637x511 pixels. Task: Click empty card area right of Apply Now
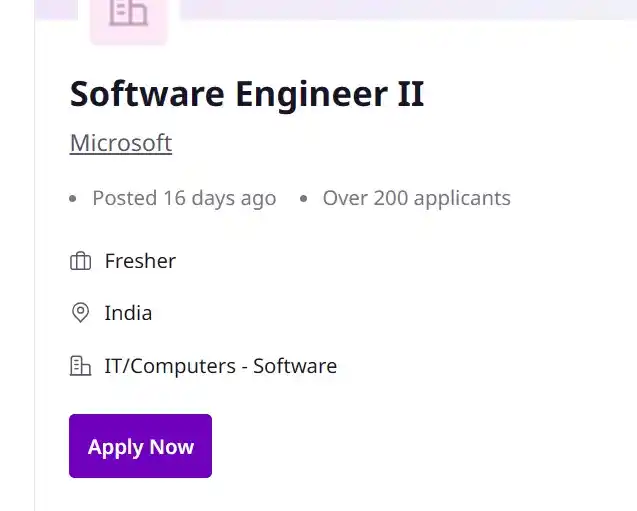406,446
